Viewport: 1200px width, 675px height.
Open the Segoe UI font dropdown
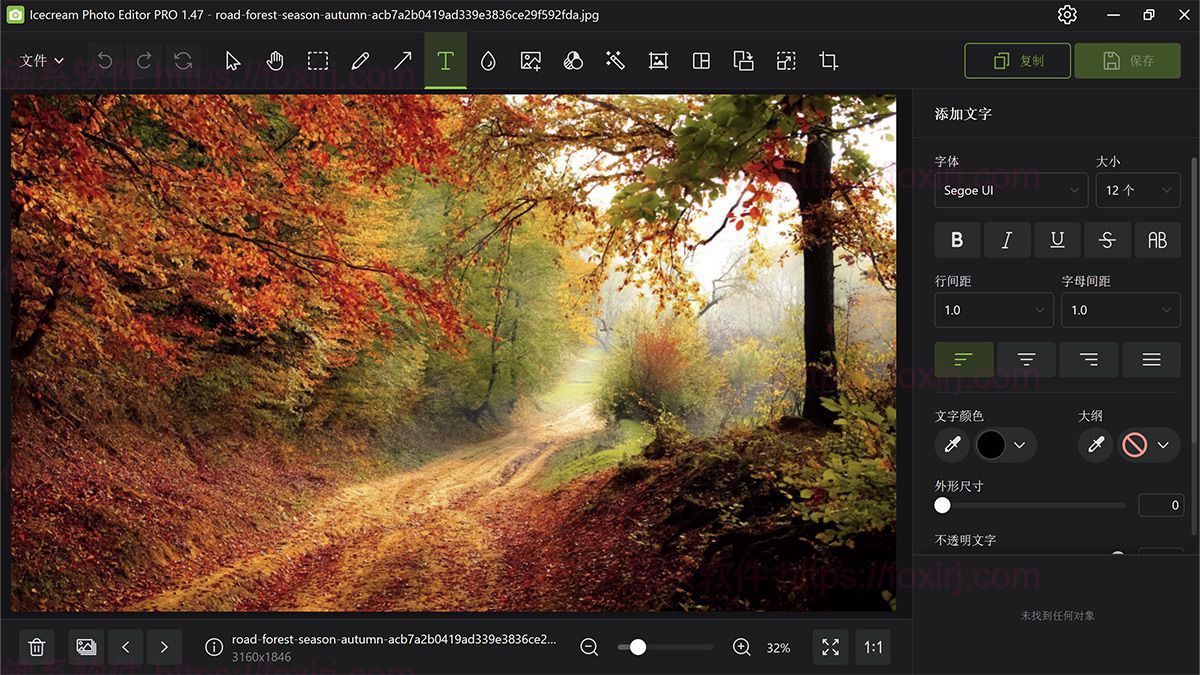(1010, 190)
